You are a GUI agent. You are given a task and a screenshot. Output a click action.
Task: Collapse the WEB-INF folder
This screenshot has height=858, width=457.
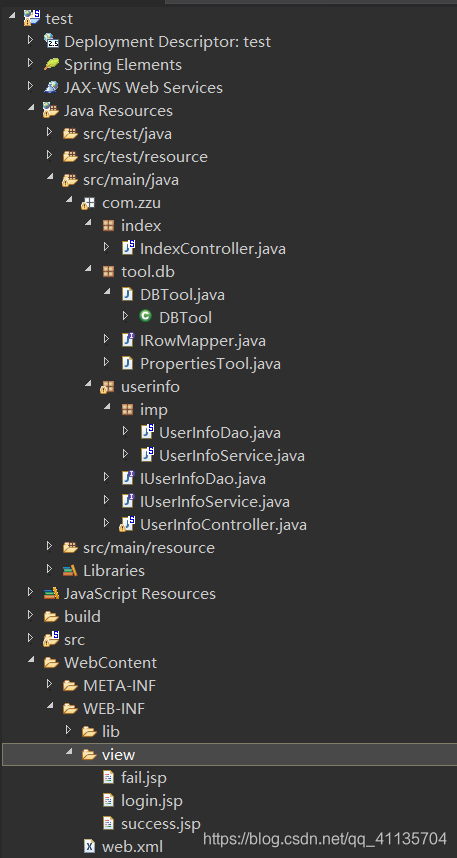pyautogui.click(x=50, y=706)
